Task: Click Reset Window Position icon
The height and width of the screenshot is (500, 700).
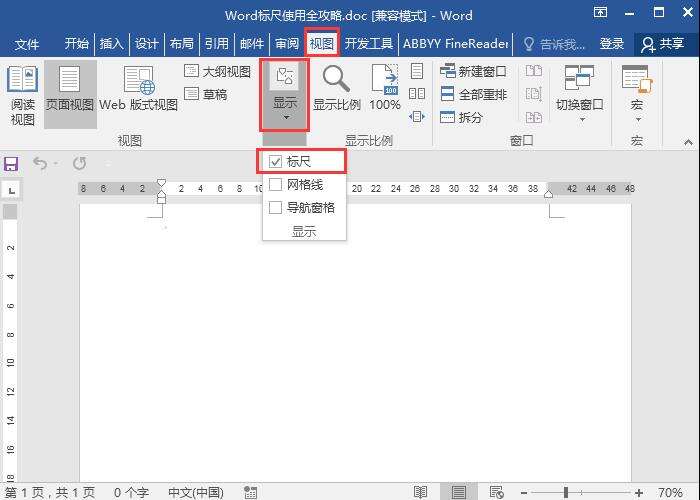Action: [x=533, y=117]
